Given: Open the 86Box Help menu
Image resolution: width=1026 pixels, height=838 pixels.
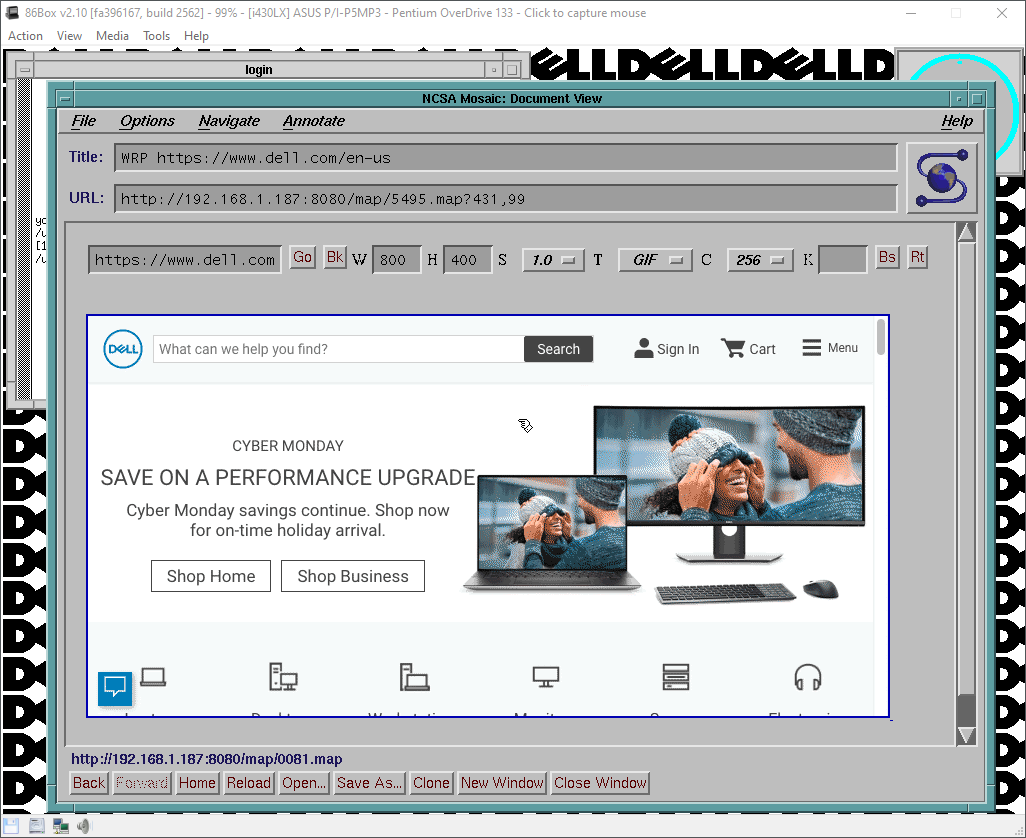Looking at the screenshot, I should coord(196,36).
